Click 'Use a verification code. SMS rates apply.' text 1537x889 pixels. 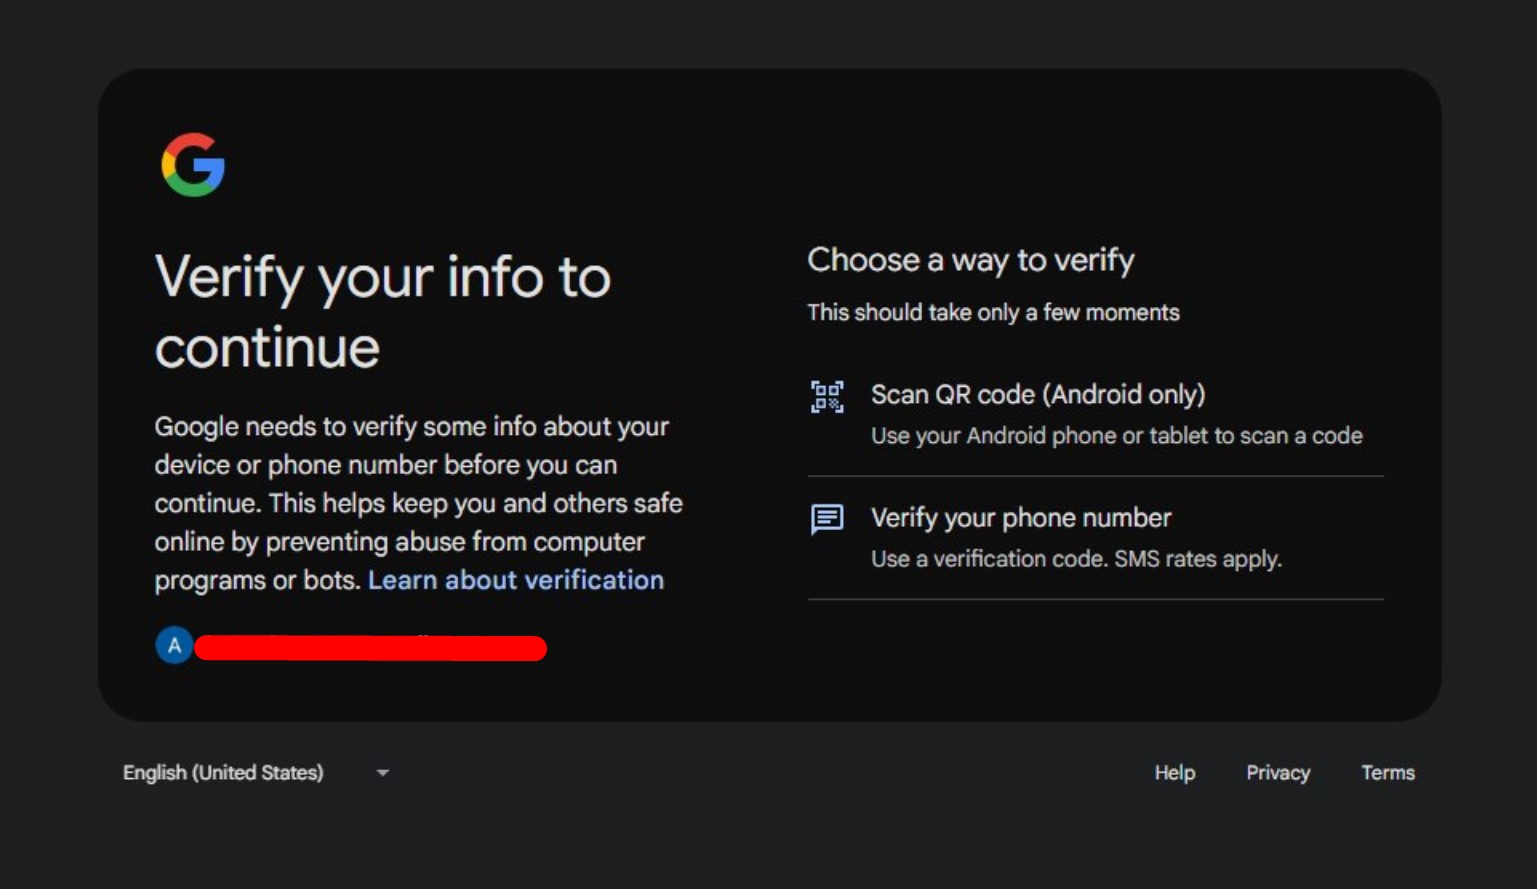click(1075, 559)
